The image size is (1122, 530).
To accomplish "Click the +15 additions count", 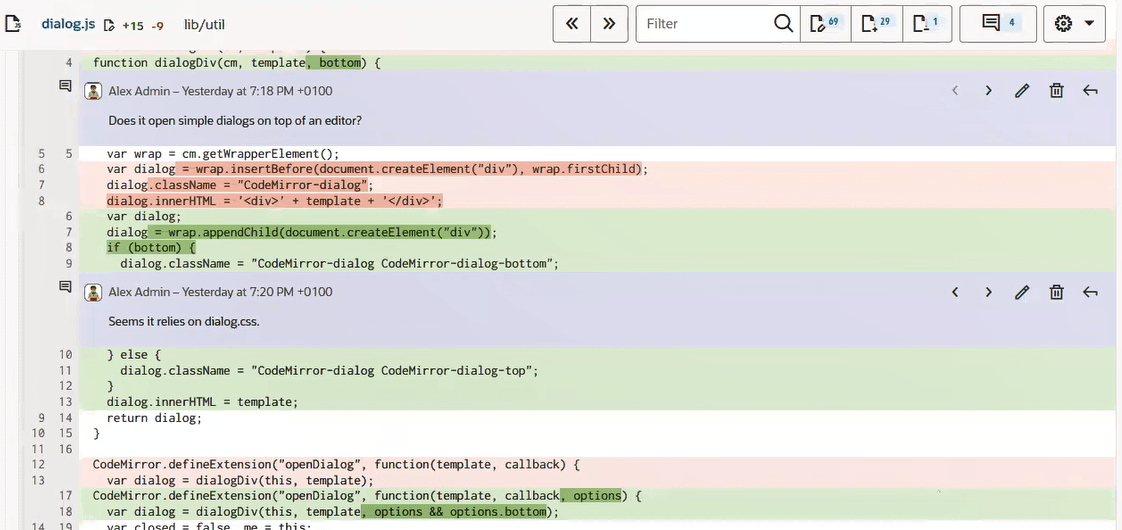I will pyautogui.click(x=133, y=26).
